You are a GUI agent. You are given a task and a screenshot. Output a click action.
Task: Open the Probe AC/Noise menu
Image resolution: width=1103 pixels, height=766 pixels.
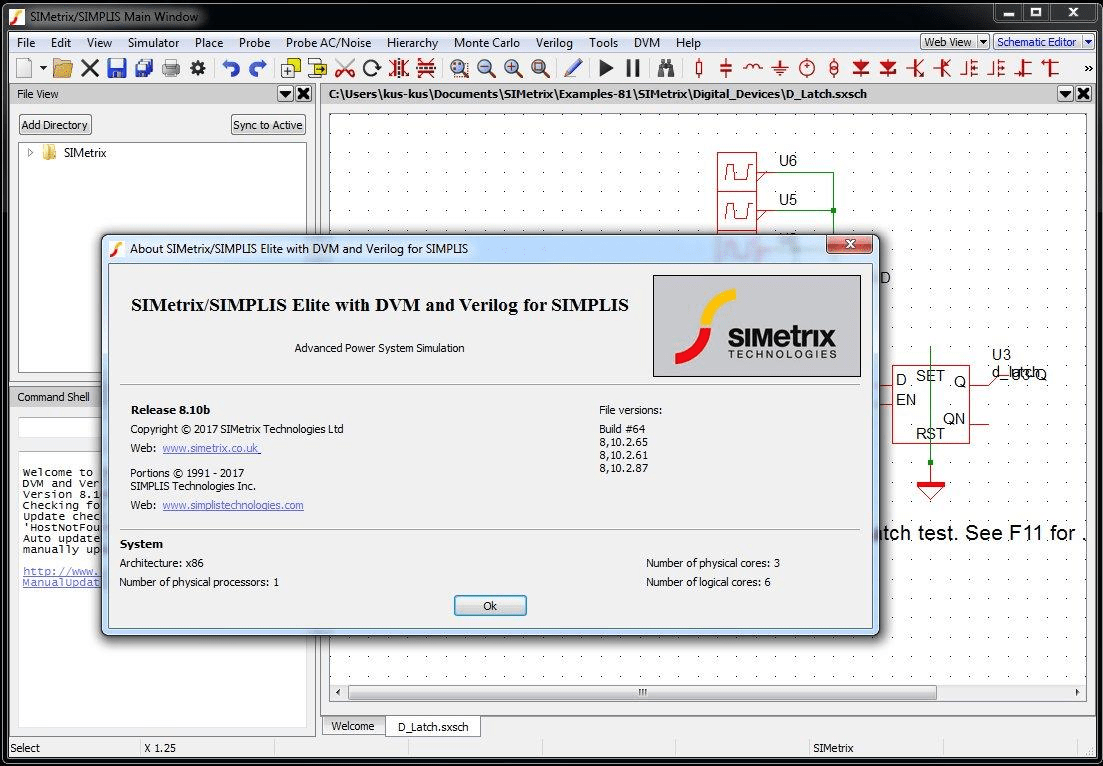tap(329, 42)
